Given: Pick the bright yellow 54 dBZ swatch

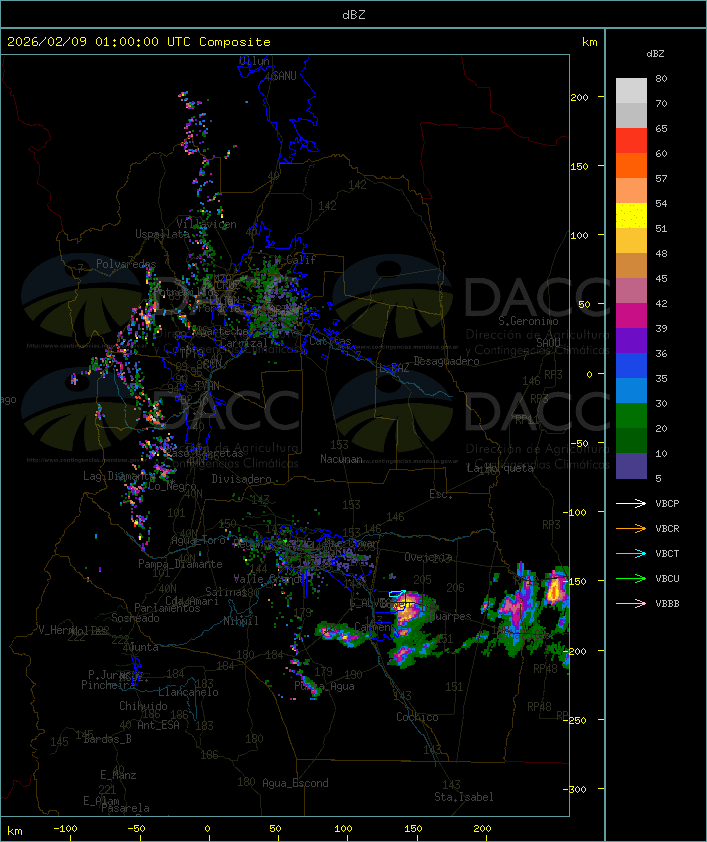Looking at the screenshot, I should pos(631,215).
